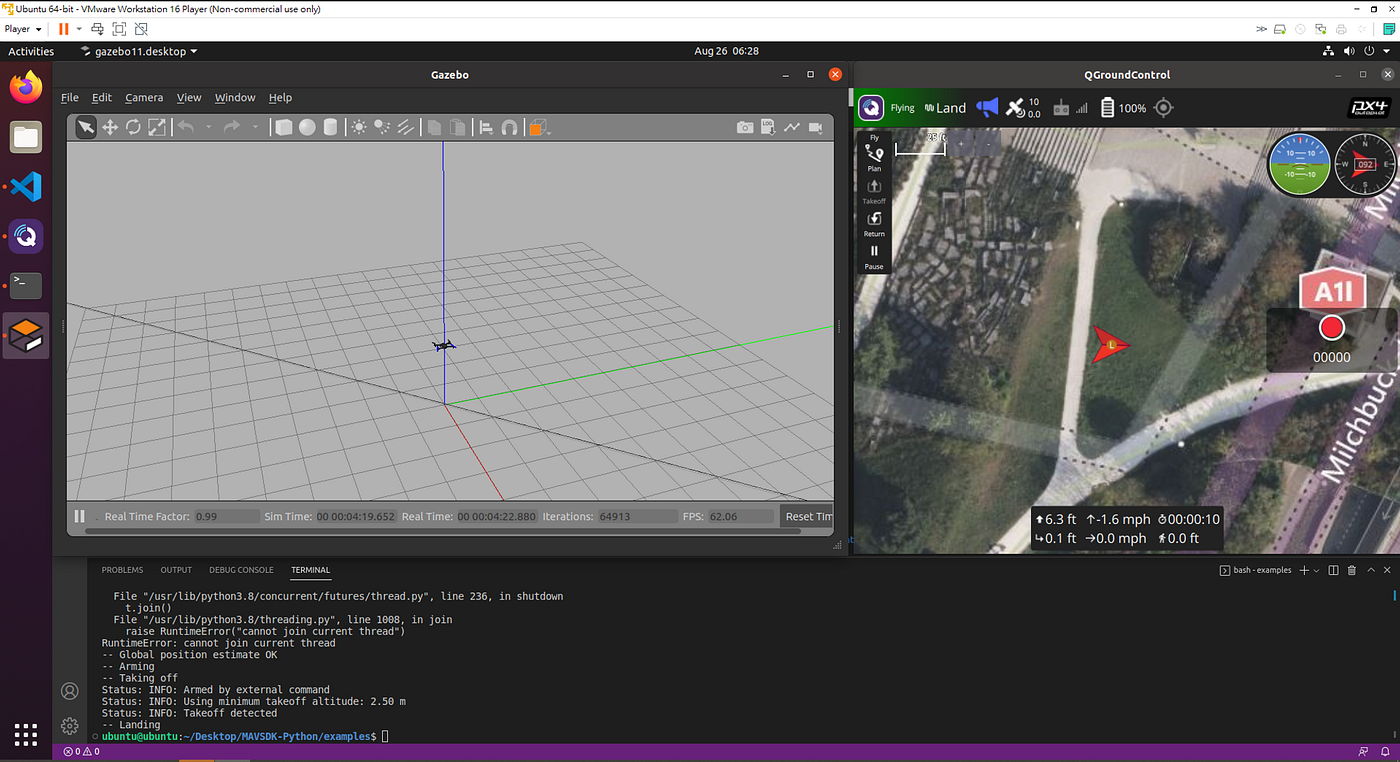
Task: Pause the Gazebo simulation
Action: point(79,516)
